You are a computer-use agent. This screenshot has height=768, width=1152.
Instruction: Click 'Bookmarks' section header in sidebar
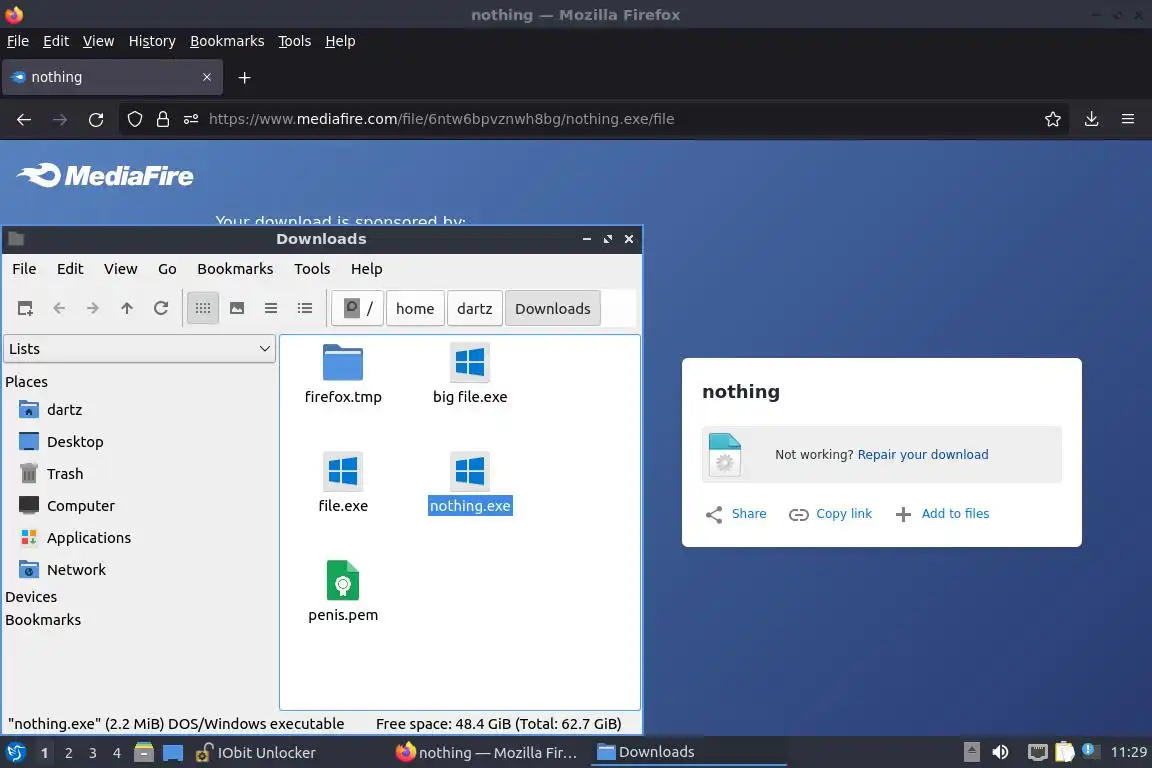[43, 620]
